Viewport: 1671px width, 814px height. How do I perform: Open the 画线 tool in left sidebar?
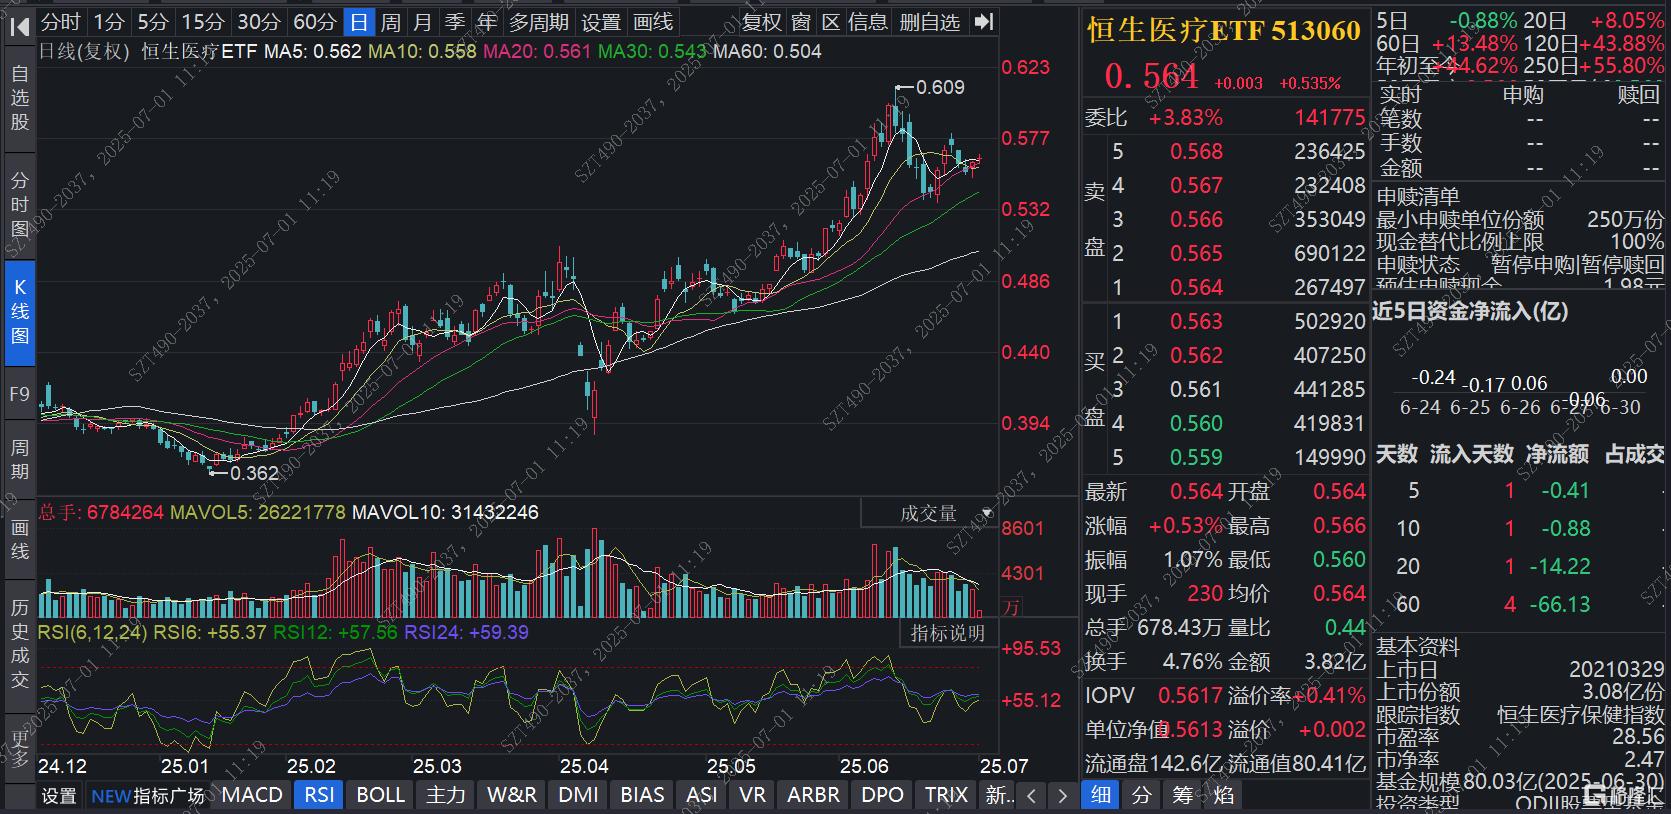[20, 539]
